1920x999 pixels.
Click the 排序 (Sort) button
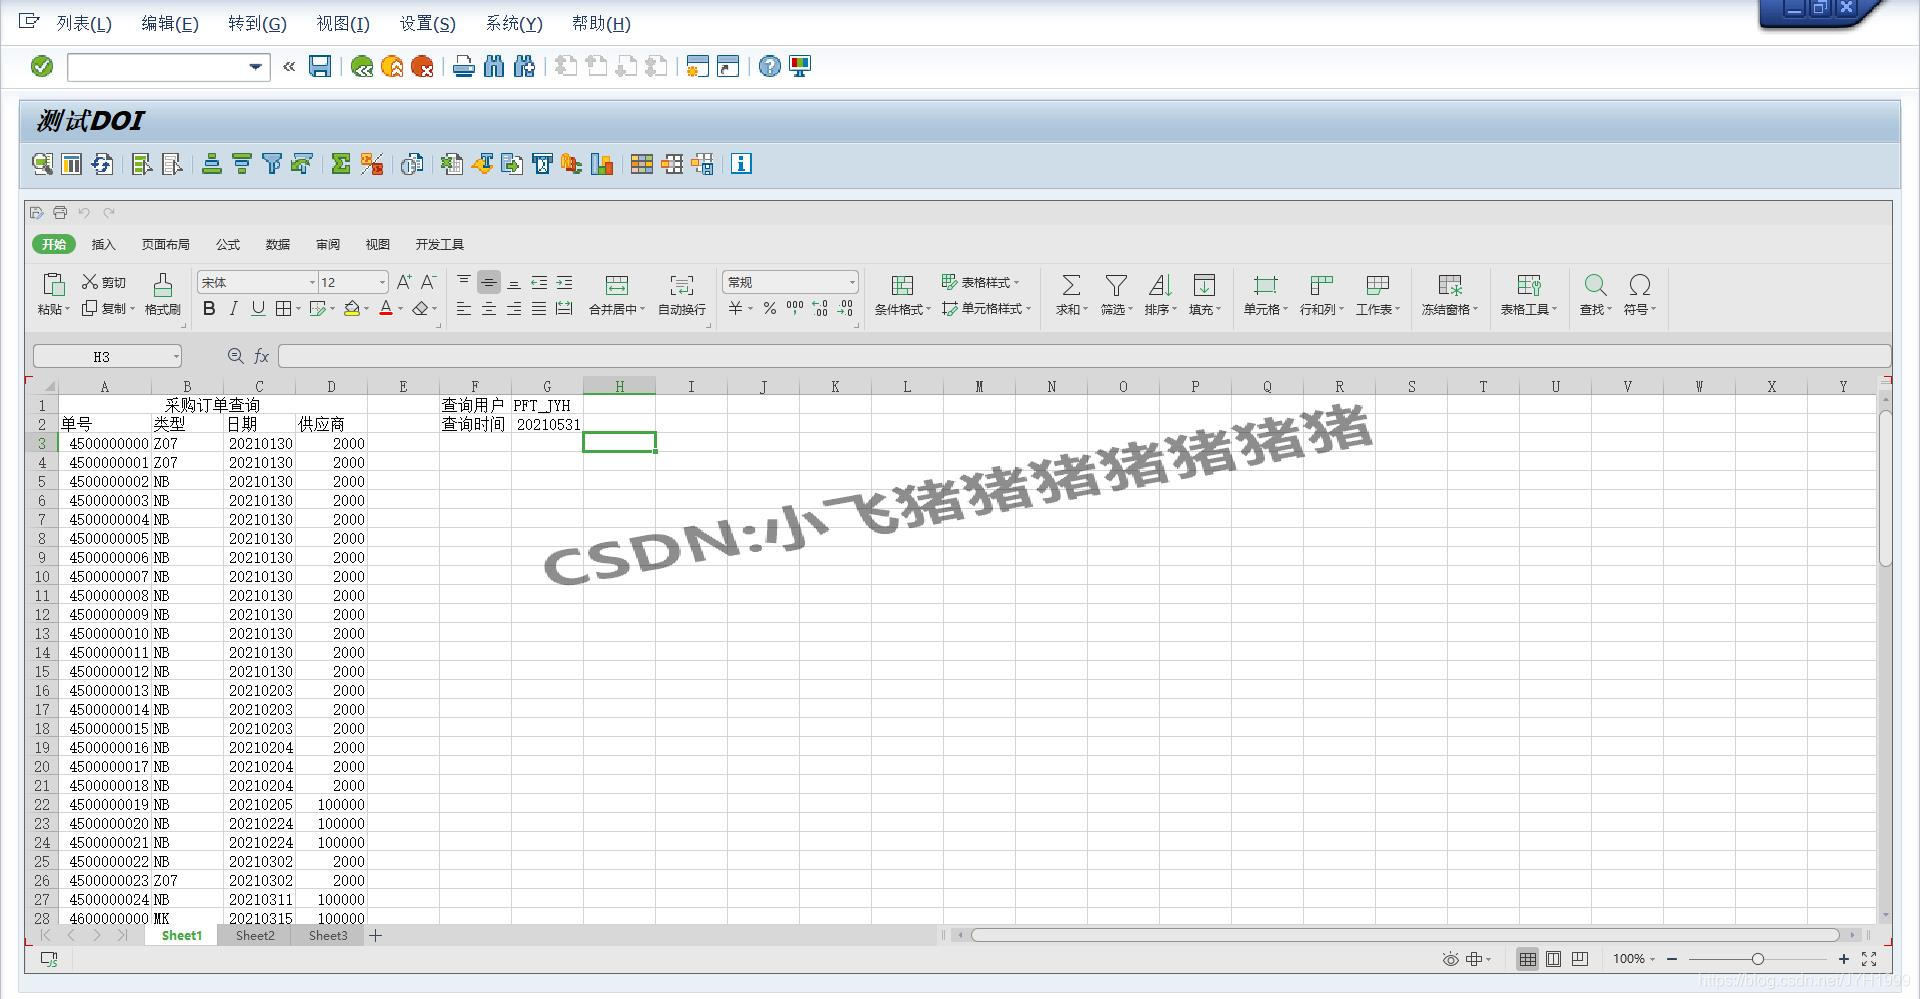1160,295
